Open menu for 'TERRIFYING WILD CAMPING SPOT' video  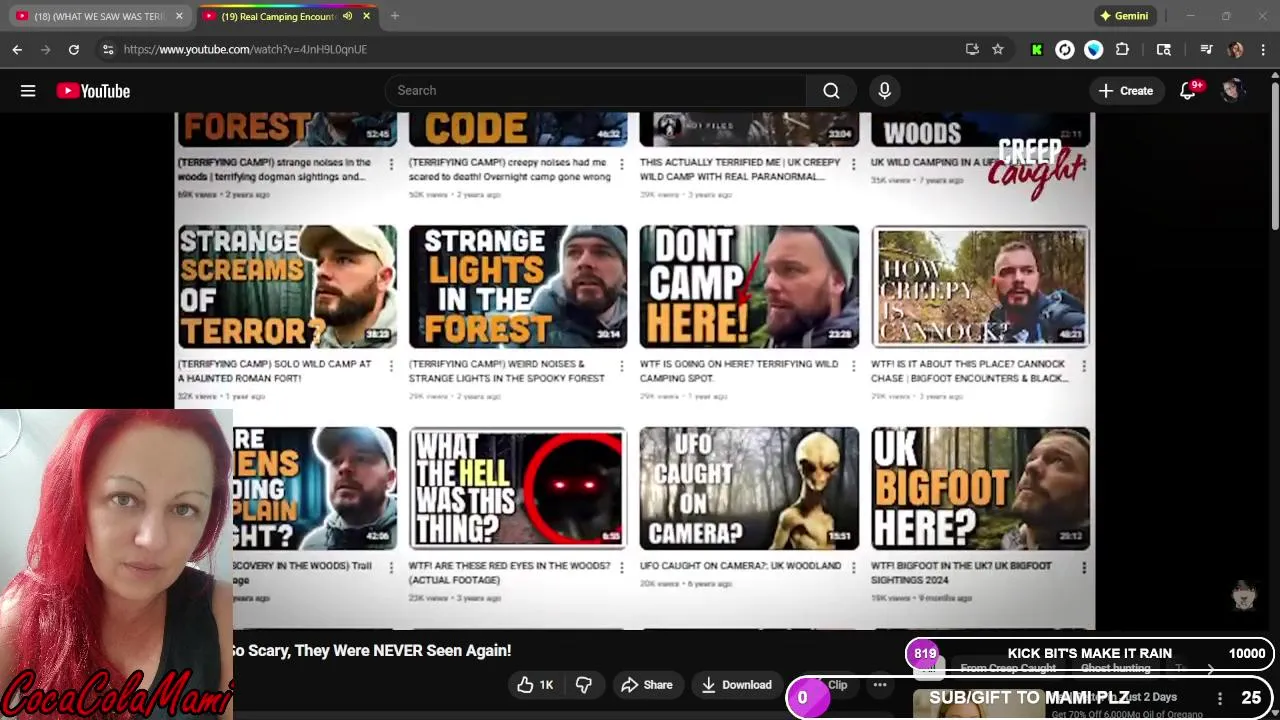click(x=853, y=366)
